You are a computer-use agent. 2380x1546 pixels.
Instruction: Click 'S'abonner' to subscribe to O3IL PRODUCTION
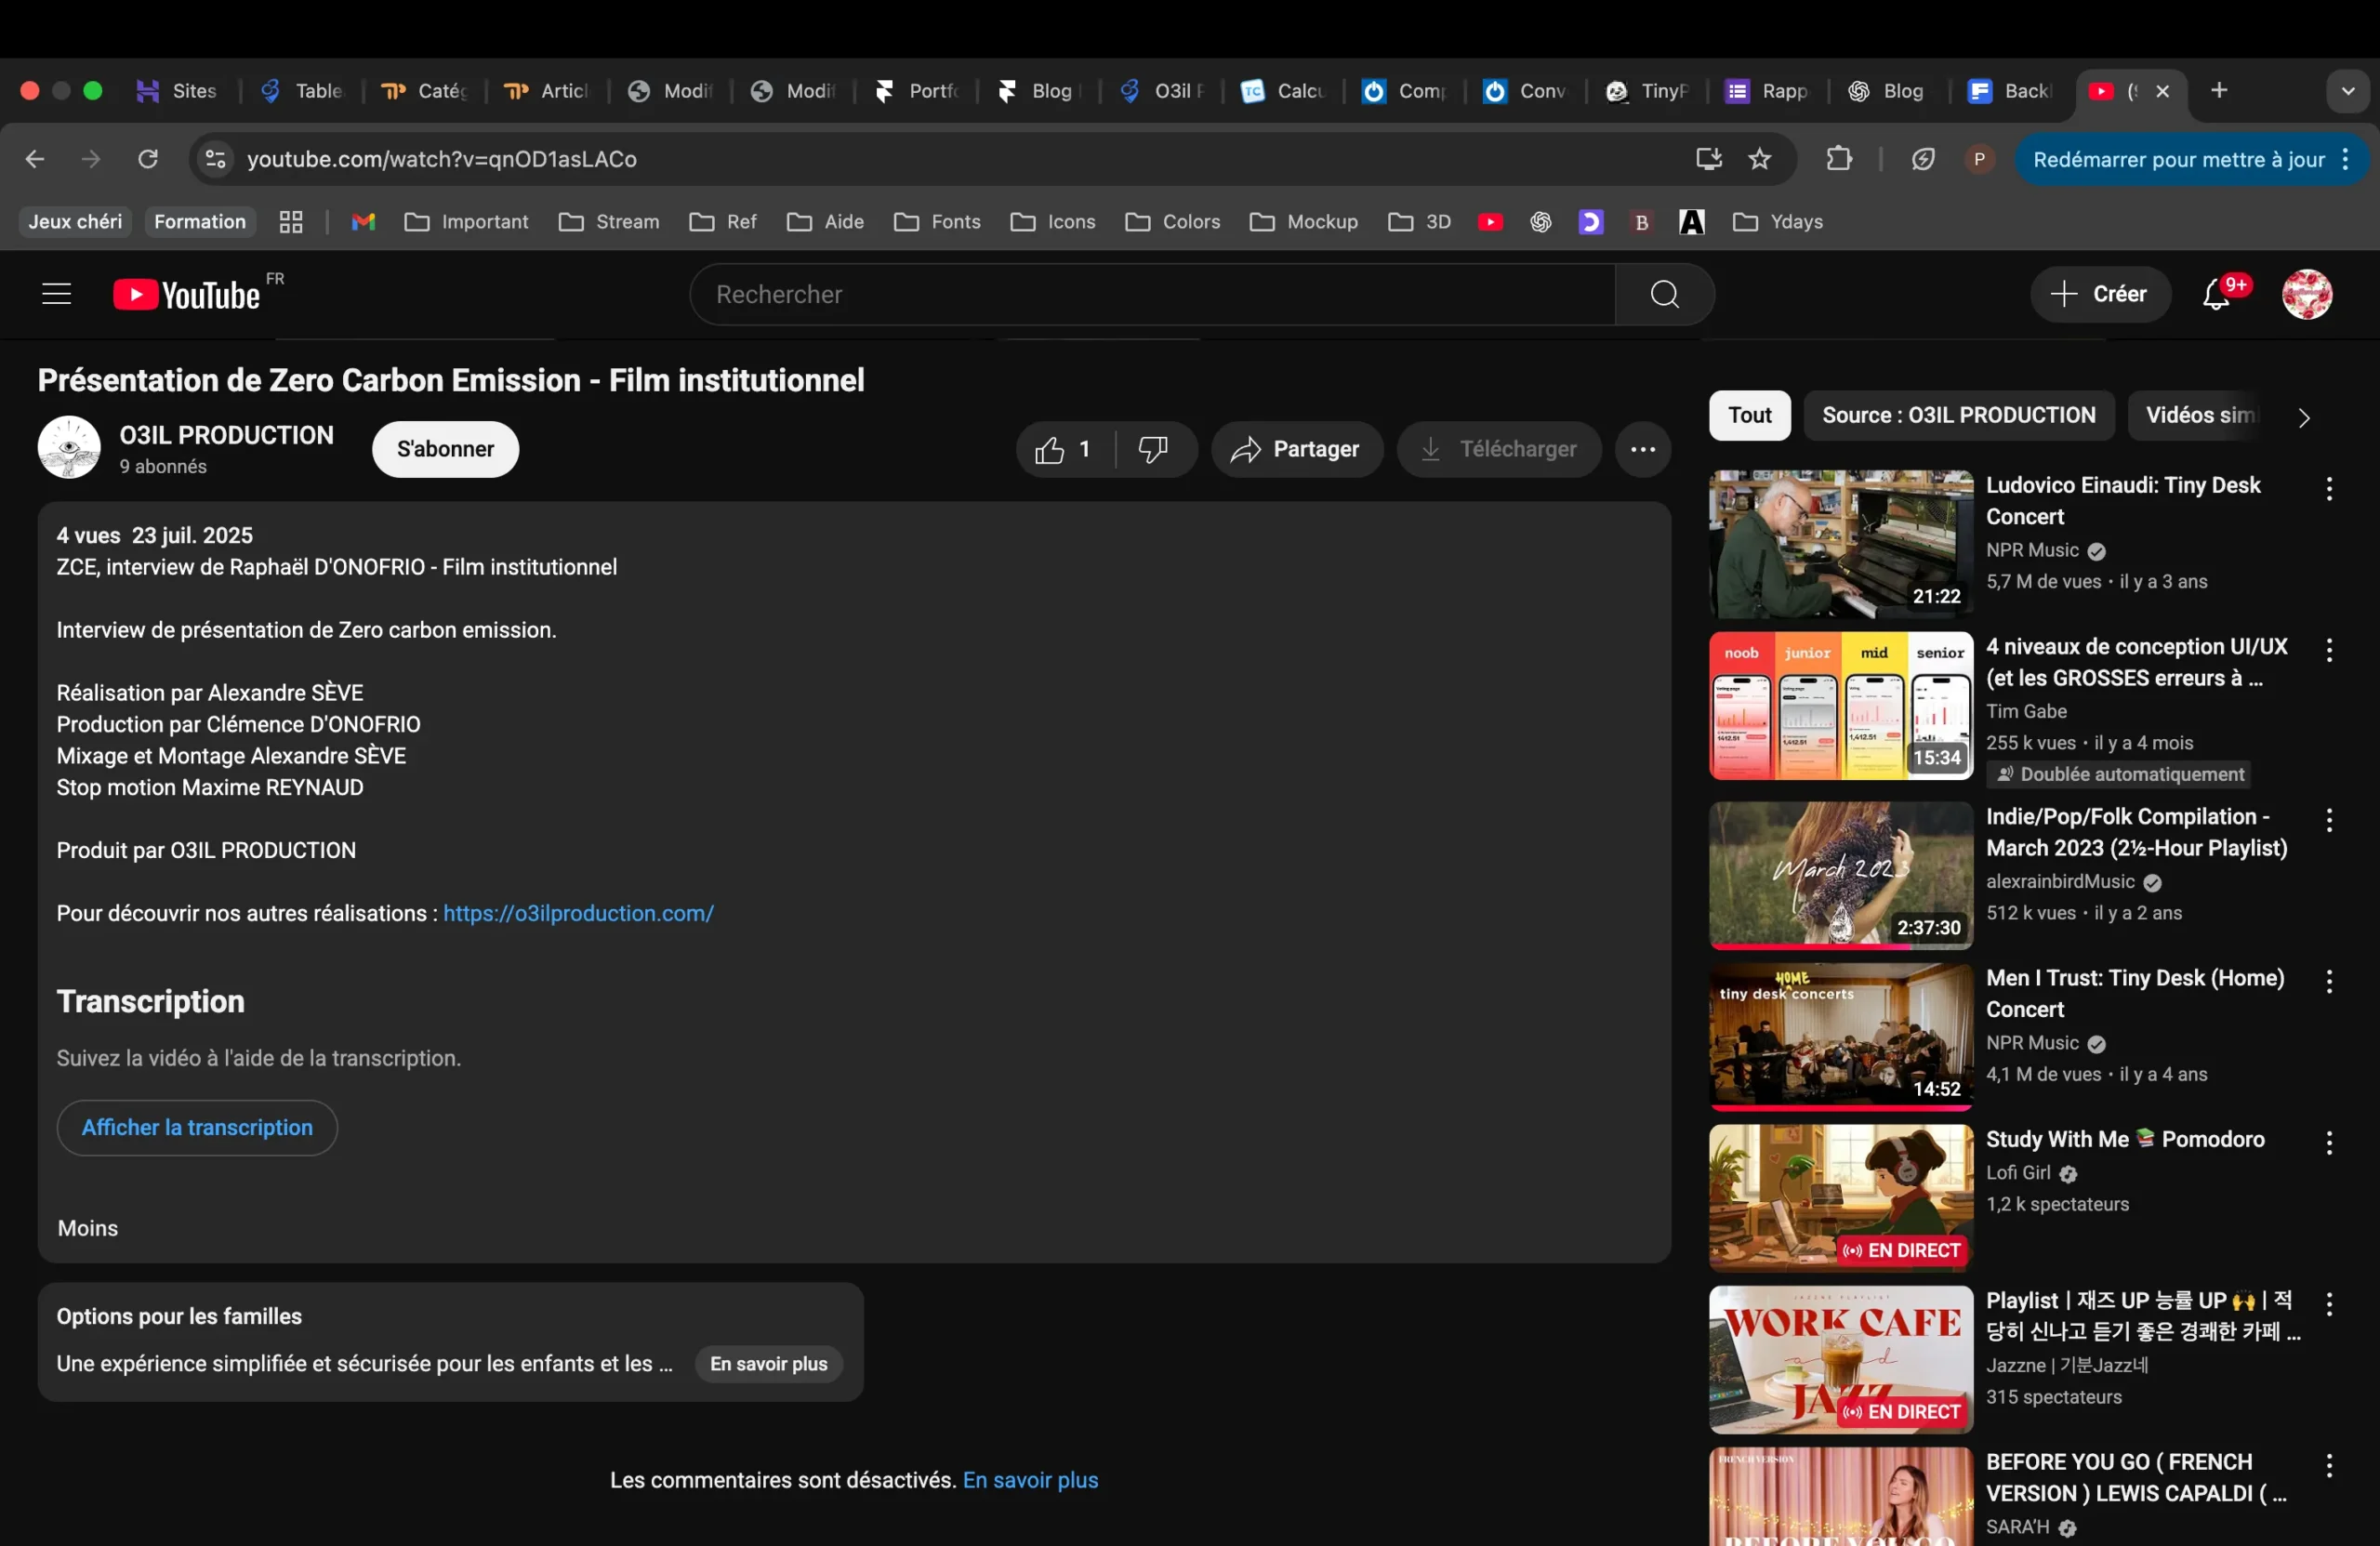pyautogui.click(x=444, y=449)
